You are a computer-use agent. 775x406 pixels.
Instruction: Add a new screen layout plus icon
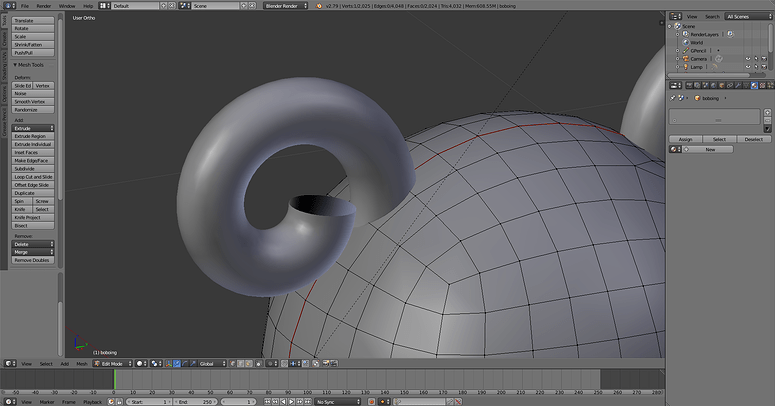[163, 6]
